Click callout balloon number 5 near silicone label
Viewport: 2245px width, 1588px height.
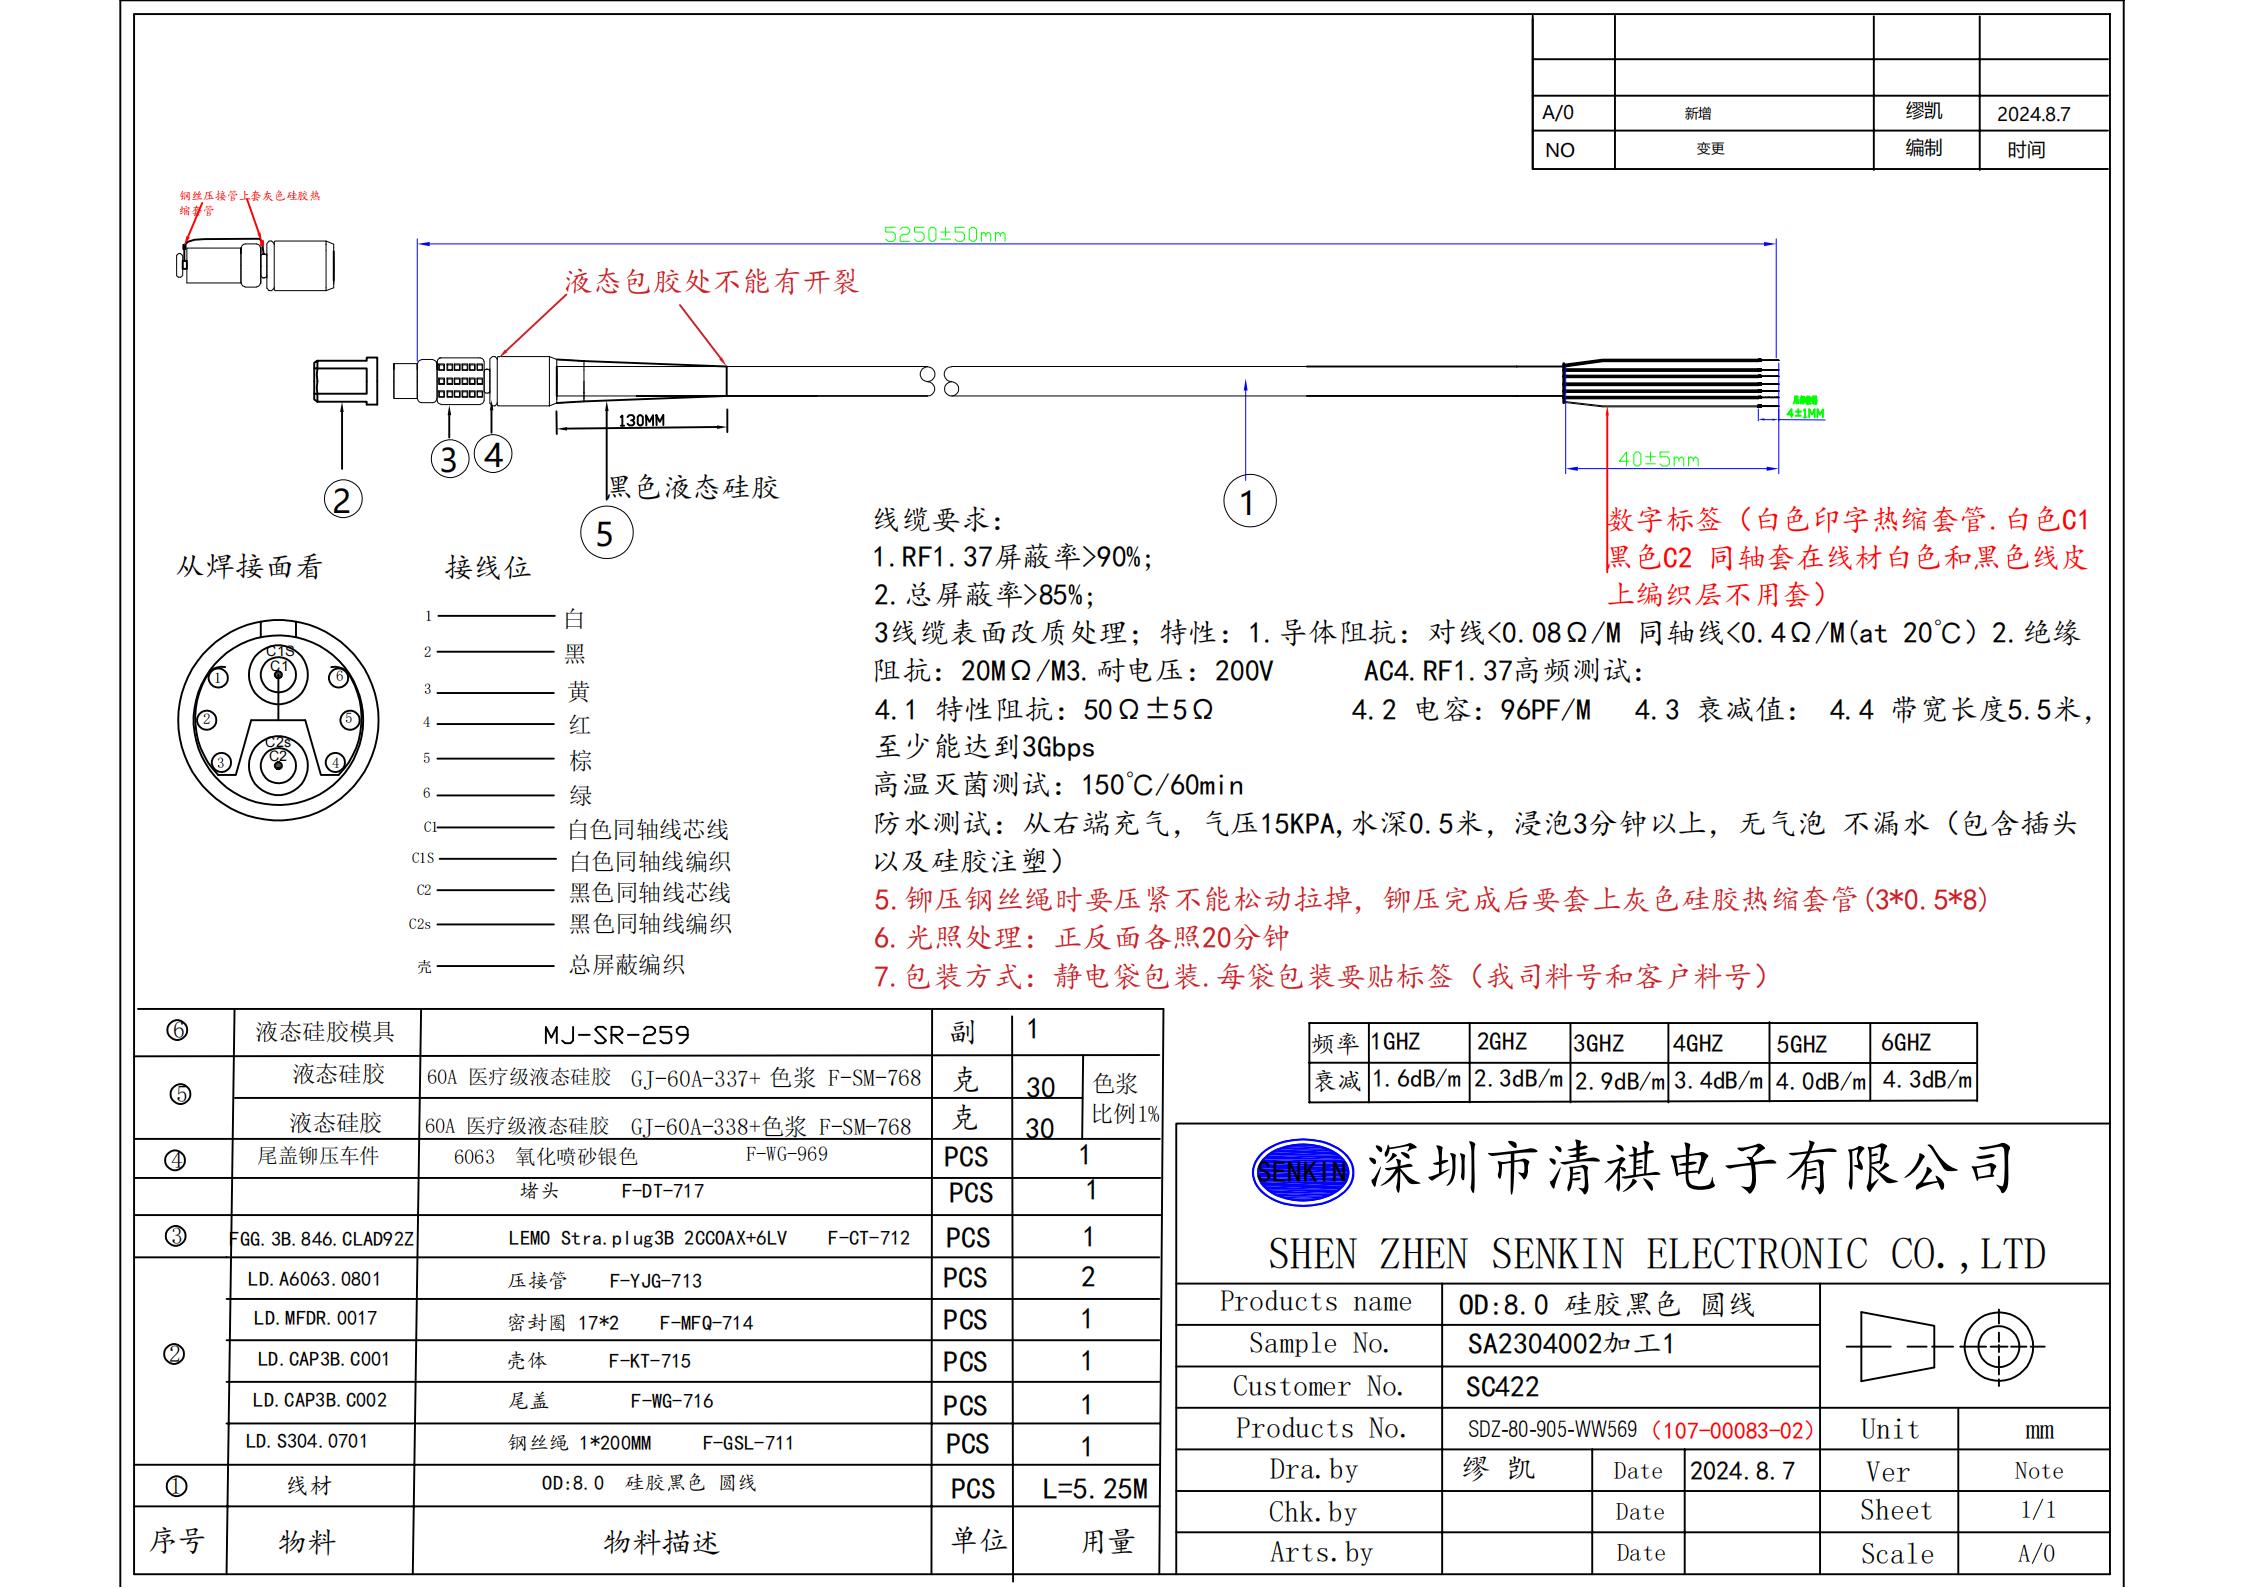click(606, 533)
